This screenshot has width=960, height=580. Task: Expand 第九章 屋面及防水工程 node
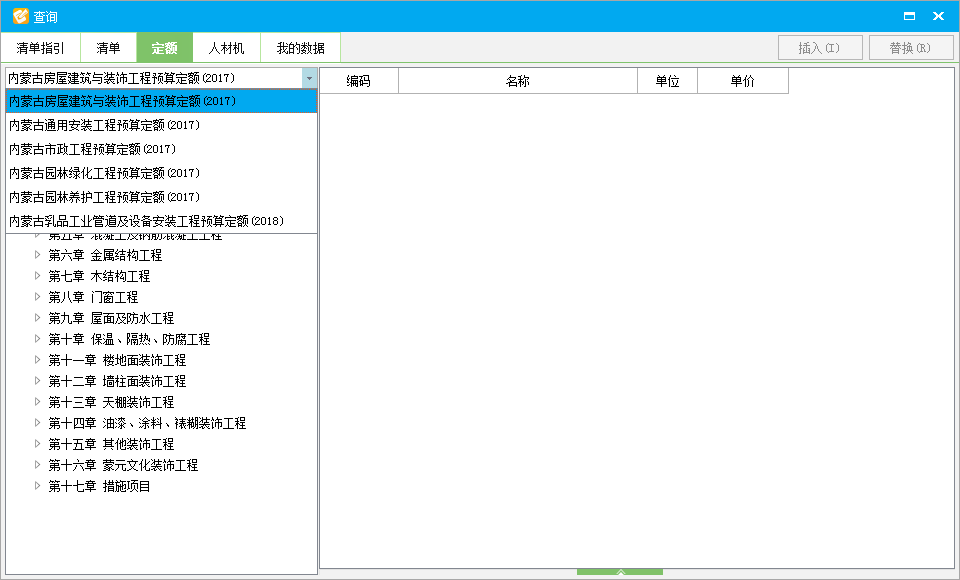[x=37, y=317]
